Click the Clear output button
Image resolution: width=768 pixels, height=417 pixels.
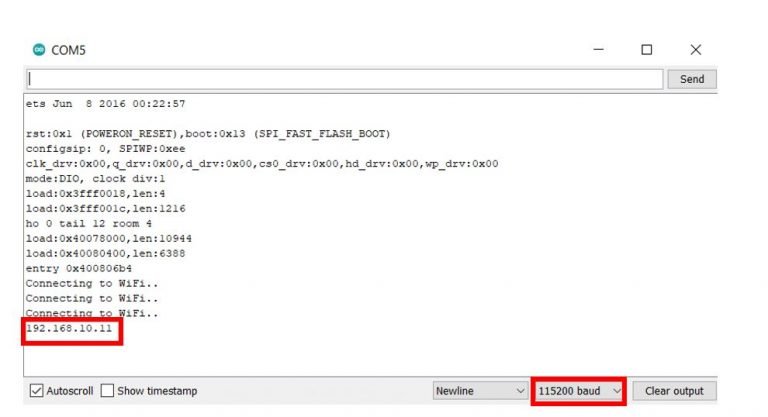click(674, 391)
